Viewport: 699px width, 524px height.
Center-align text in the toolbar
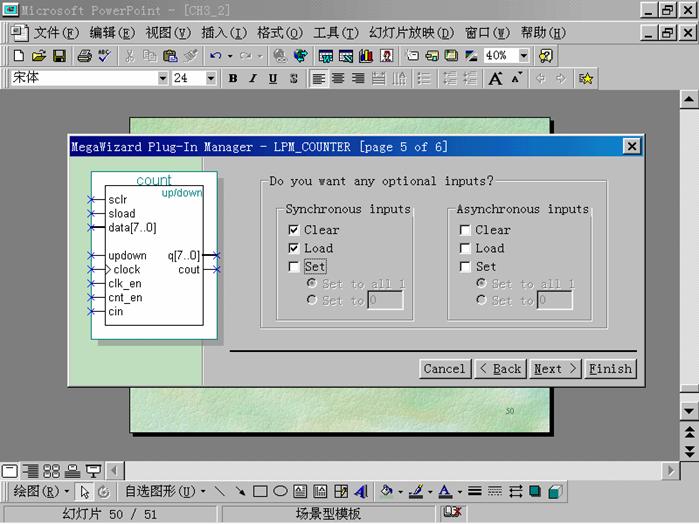pos(338,78)
